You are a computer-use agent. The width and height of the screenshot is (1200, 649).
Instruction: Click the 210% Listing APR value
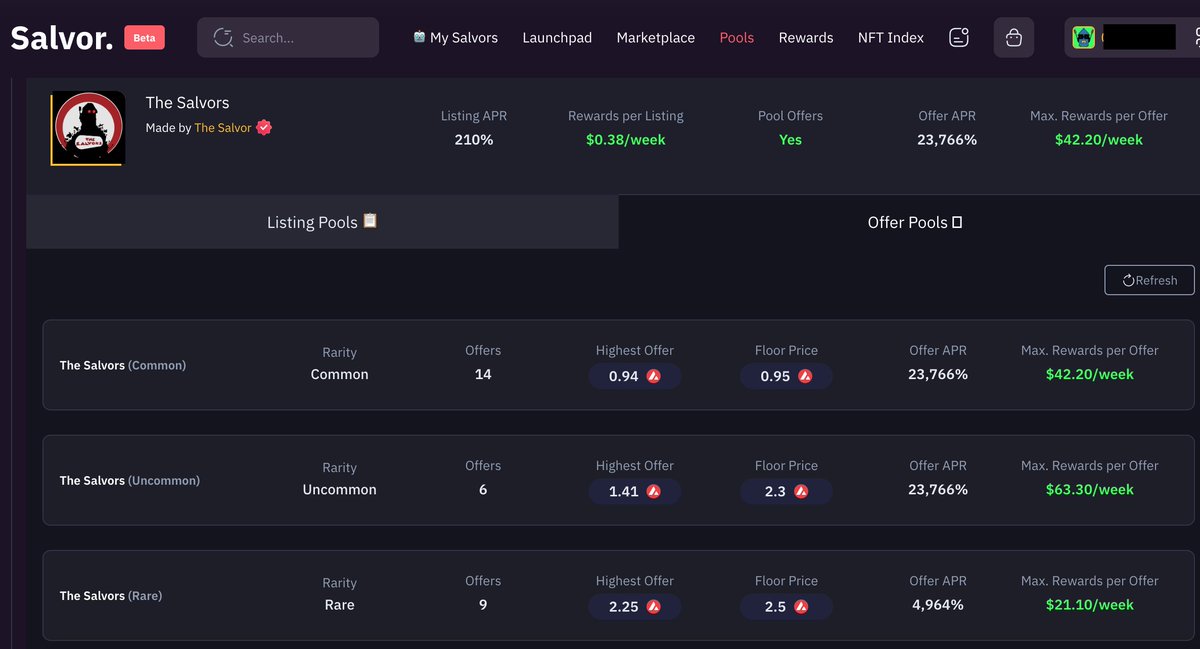pyautogui.click(x=474, y=139)
